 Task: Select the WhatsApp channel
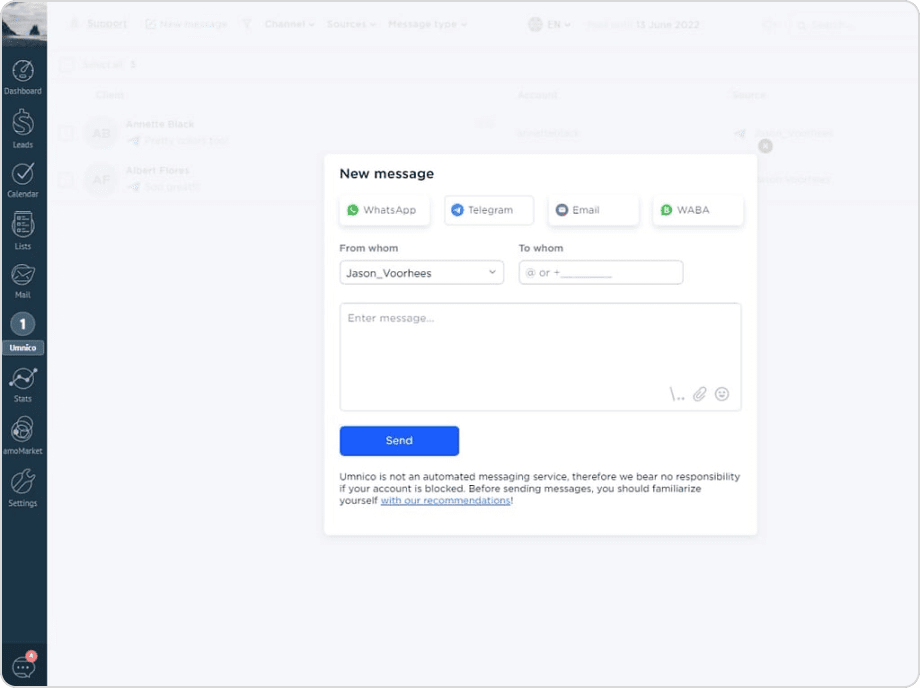click(384, 210)
